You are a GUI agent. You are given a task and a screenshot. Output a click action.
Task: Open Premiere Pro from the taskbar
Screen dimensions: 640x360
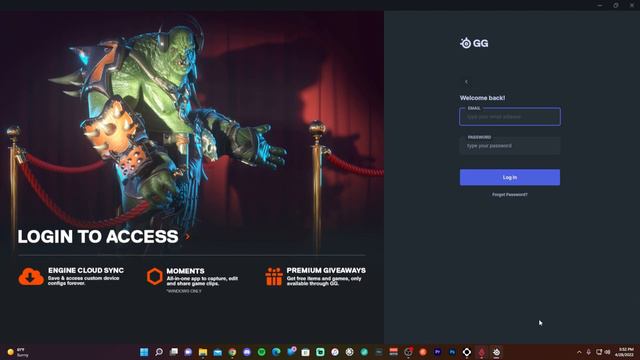[x=438, y=352]
